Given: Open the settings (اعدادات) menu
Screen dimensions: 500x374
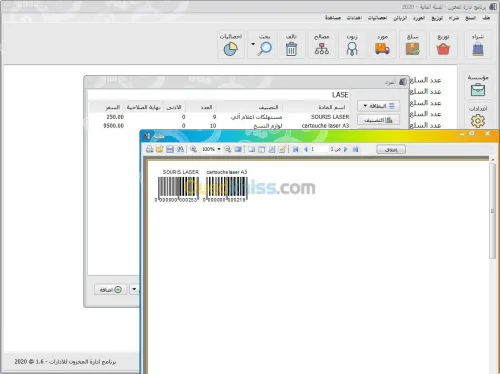Looking at the screenshot, I should coord(354,18).
